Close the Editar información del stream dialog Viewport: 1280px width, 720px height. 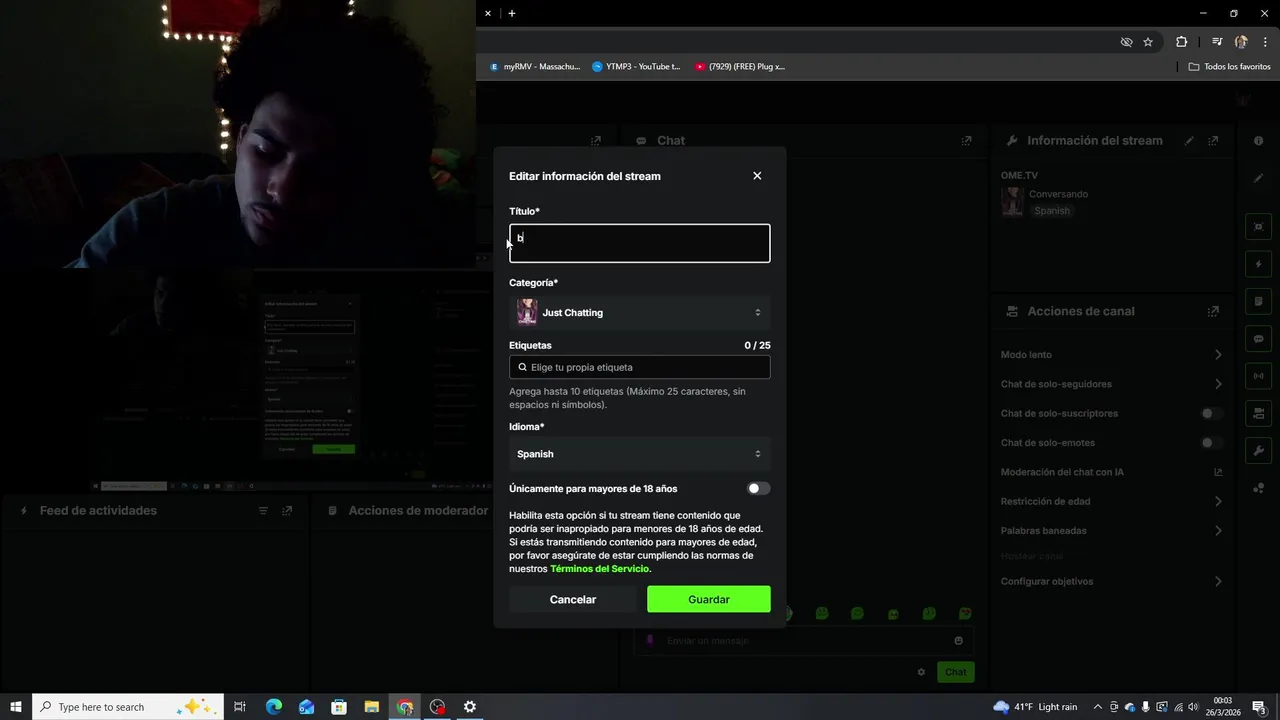pos(757,176)
